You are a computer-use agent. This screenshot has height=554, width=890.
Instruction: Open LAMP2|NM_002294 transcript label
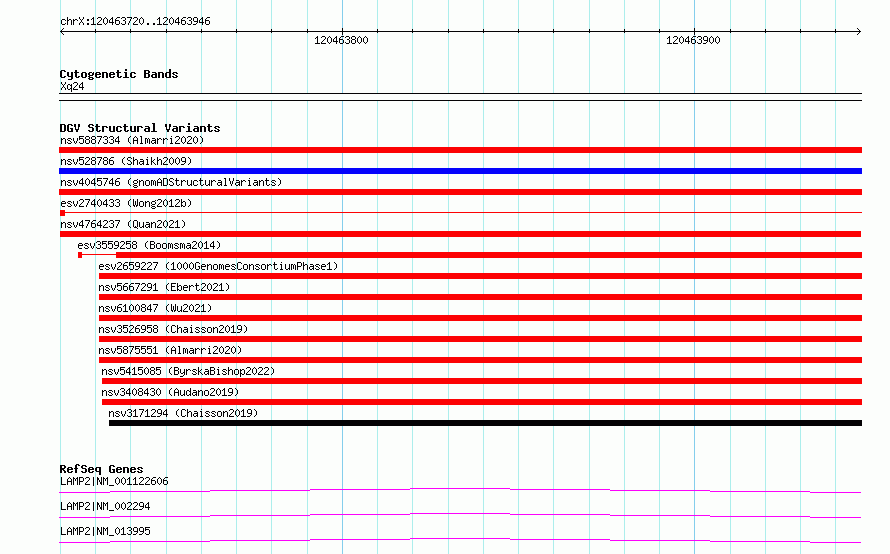pos(105,506)
